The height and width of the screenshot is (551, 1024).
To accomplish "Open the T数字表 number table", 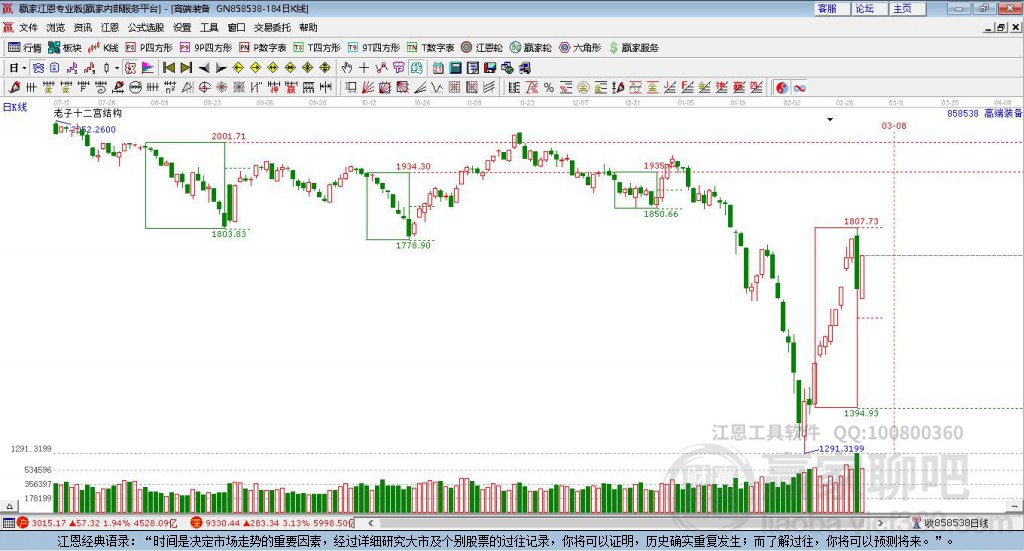I will pos(430,48).
